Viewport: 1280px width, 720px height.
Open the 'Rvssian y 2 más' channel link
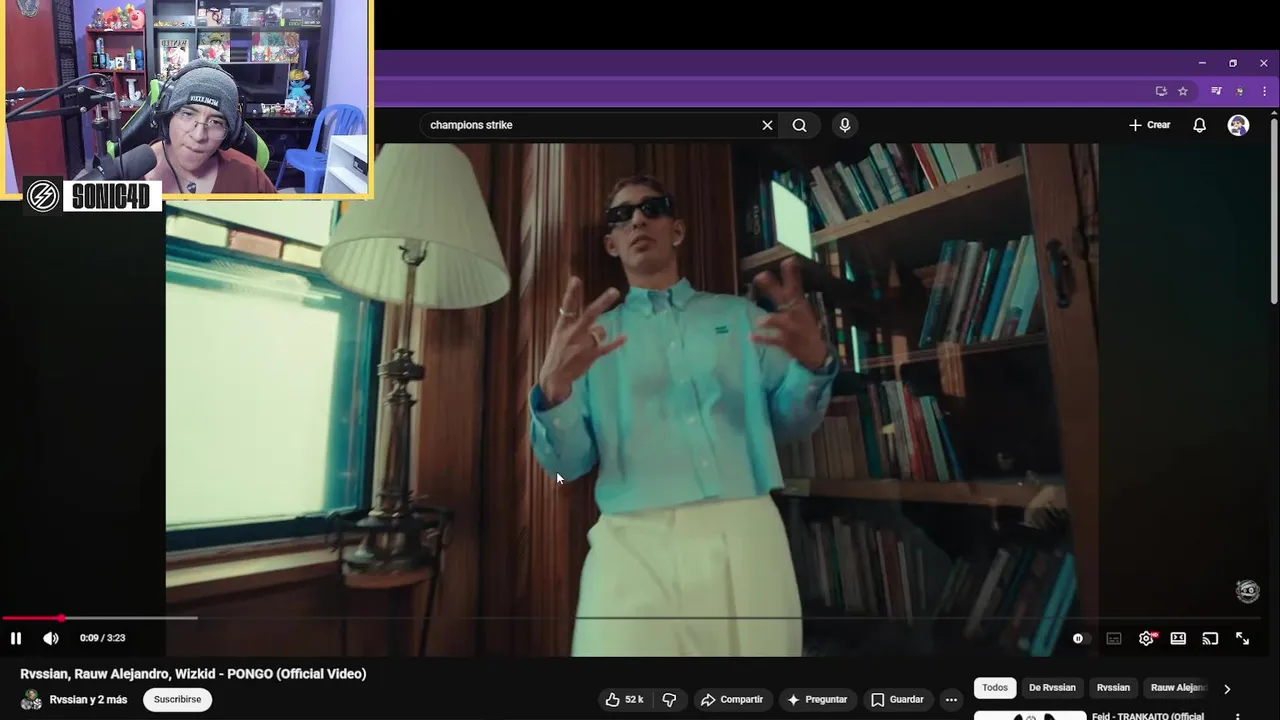(x=88, y=700)
